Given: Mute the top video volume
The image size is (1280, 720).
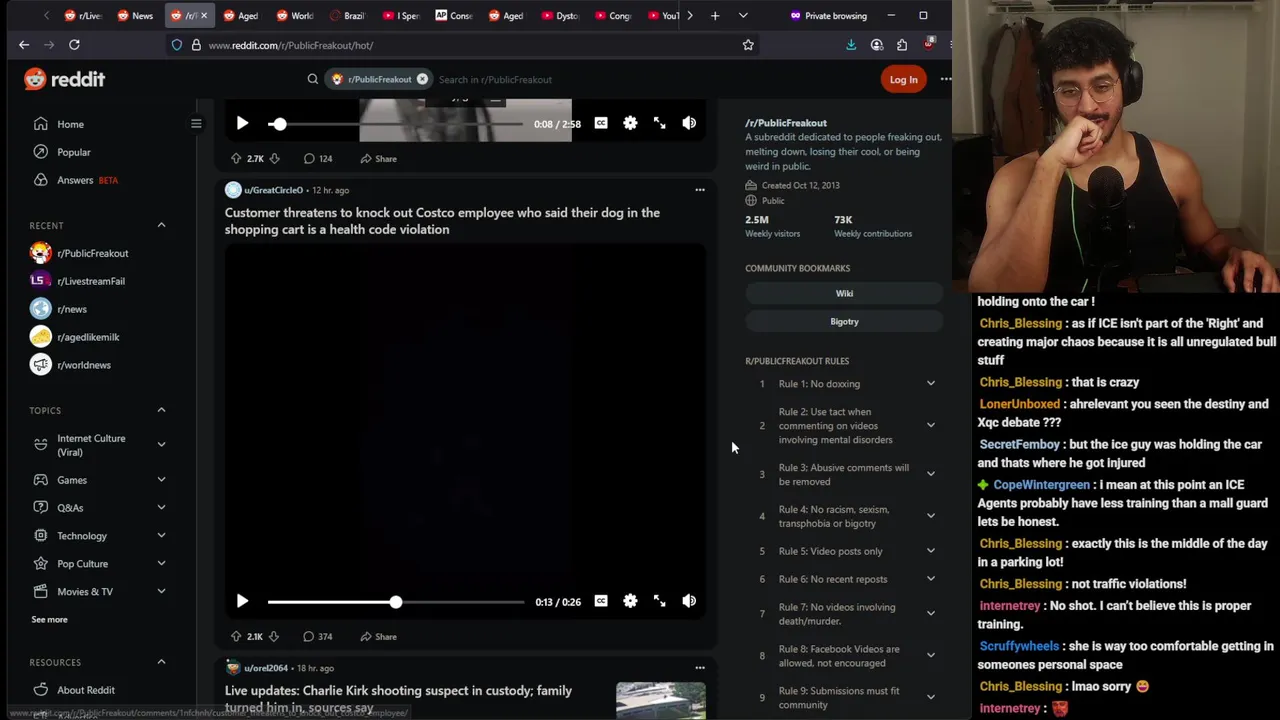Looking at the screenshot, I should click(689, 123).
